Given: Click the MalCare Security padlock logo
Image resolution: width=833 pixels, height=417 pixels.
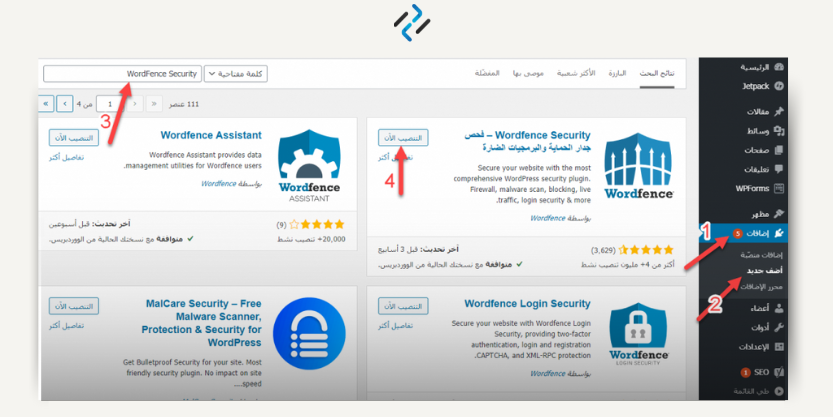Looking at the screenshot, I should pyautogui.click(x=309, y=334).
